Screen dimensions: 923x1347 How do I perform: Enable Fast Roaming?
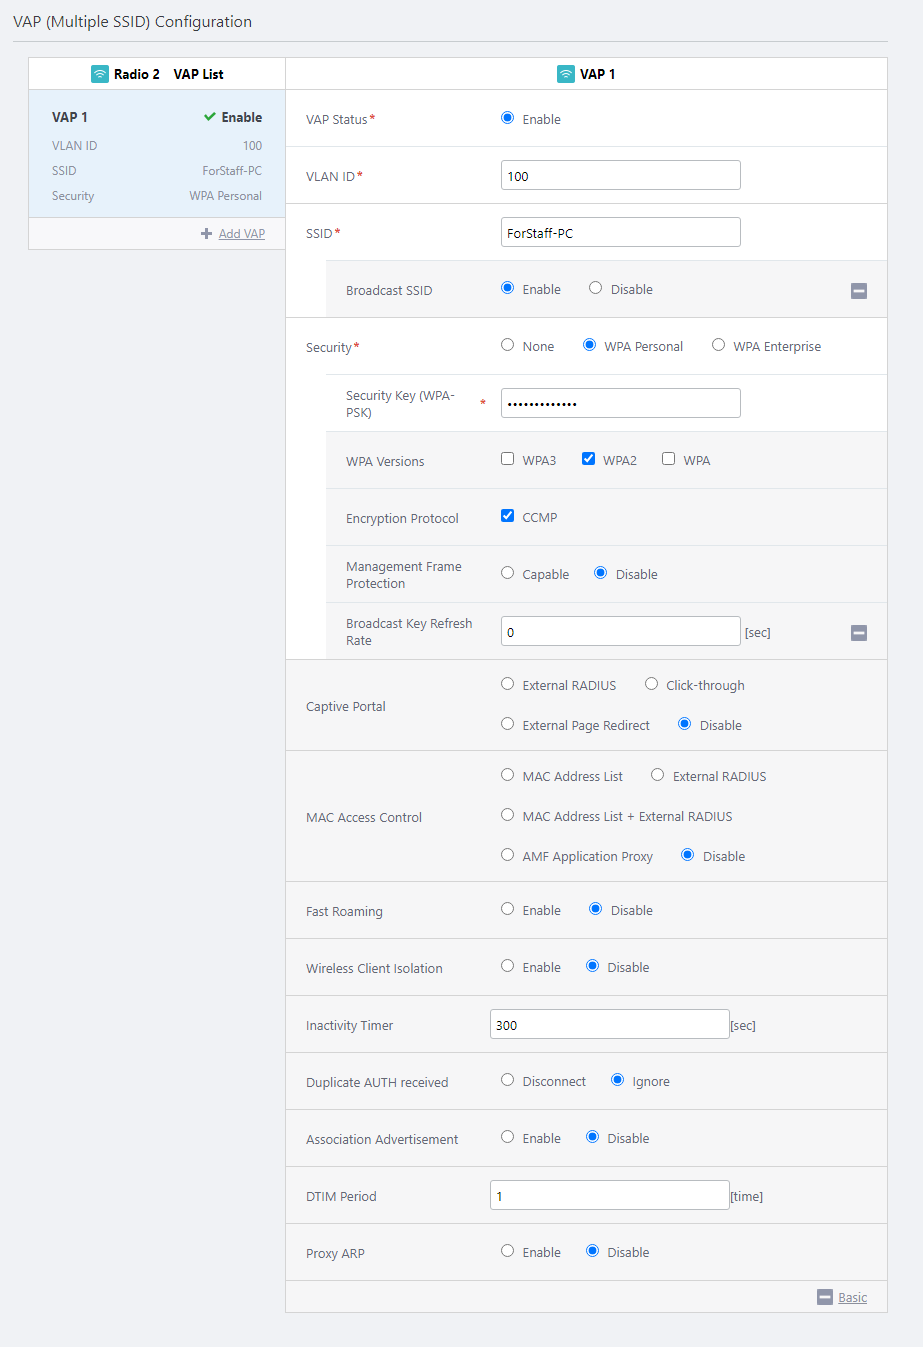pos(508,909)
